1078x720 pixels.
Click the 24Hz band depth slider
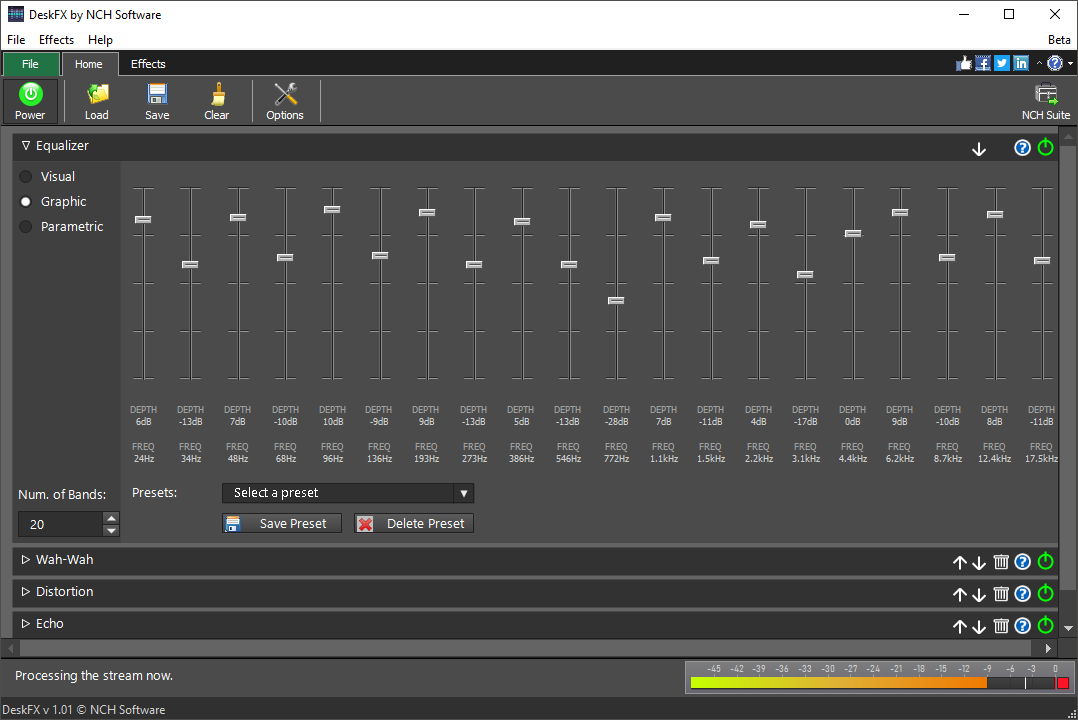coord(143,218)
